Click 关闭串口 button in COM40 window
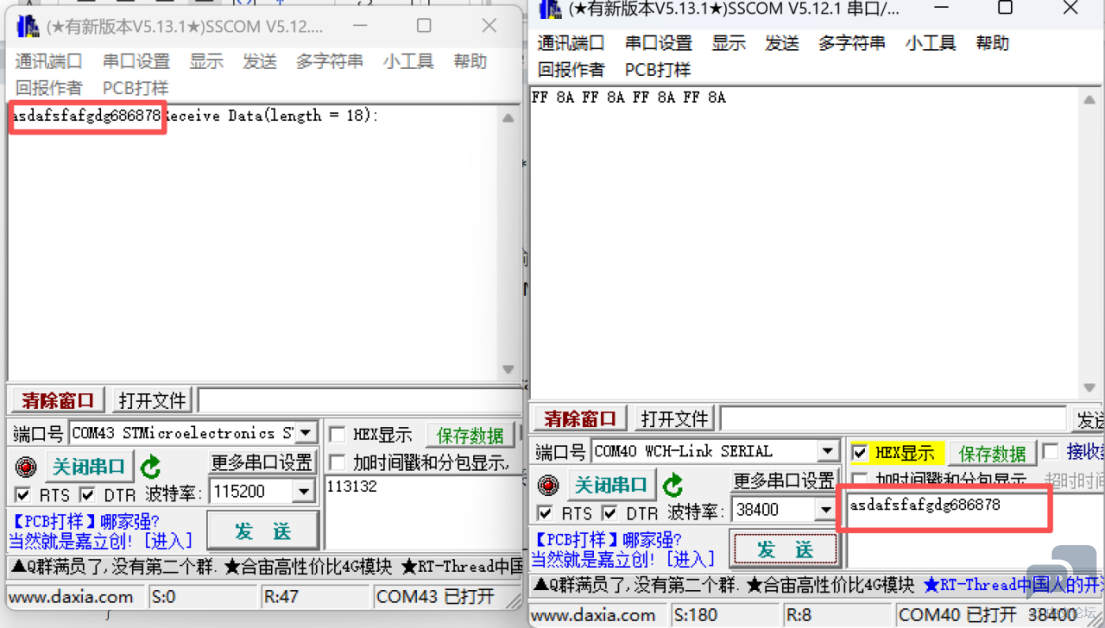This screenshot has width=1105, height=628. (x=610, y=484)
